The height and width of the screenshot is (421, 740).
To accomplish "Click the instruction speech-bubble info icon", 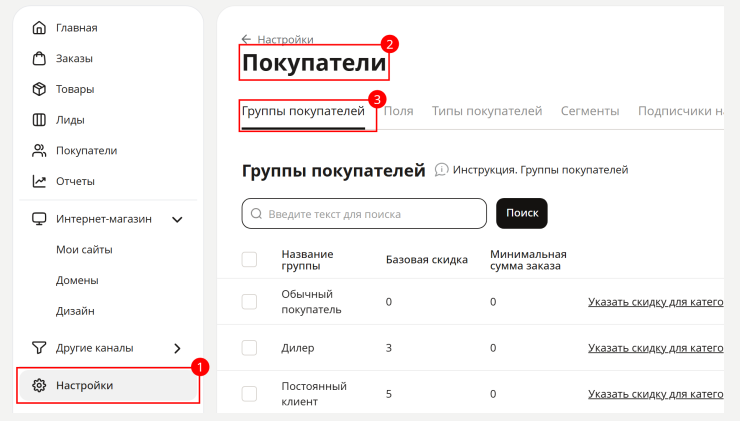I will coord(441,169).
